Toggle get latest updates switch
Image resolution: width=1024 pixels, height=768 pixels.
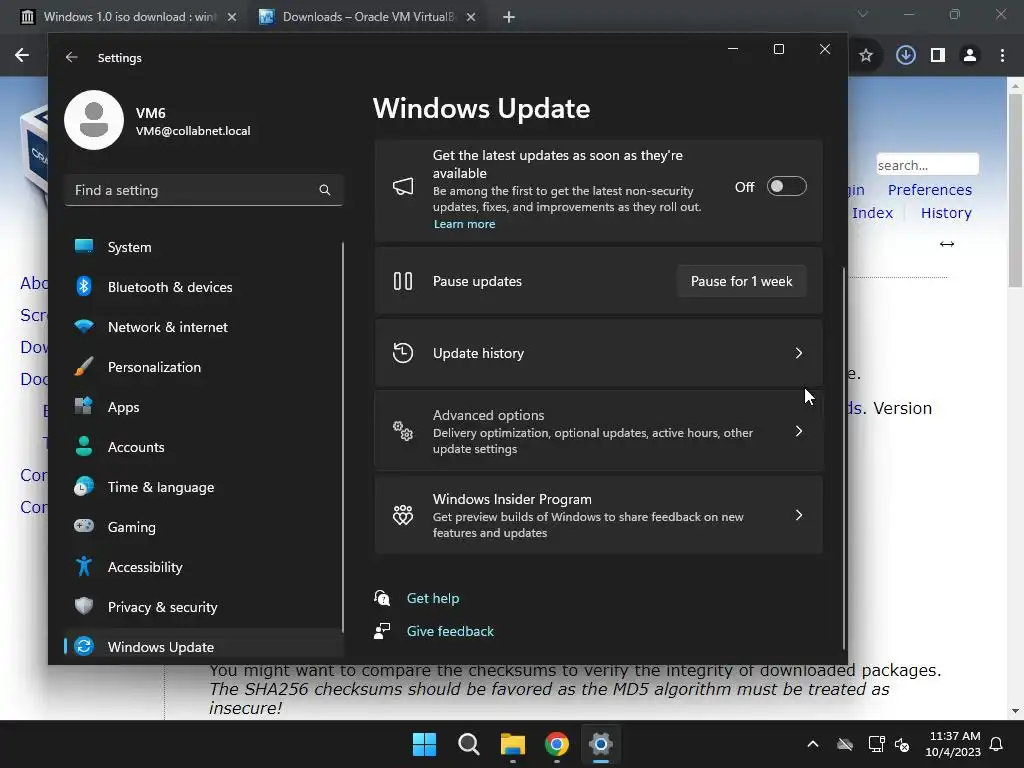[x=786, y=187]
